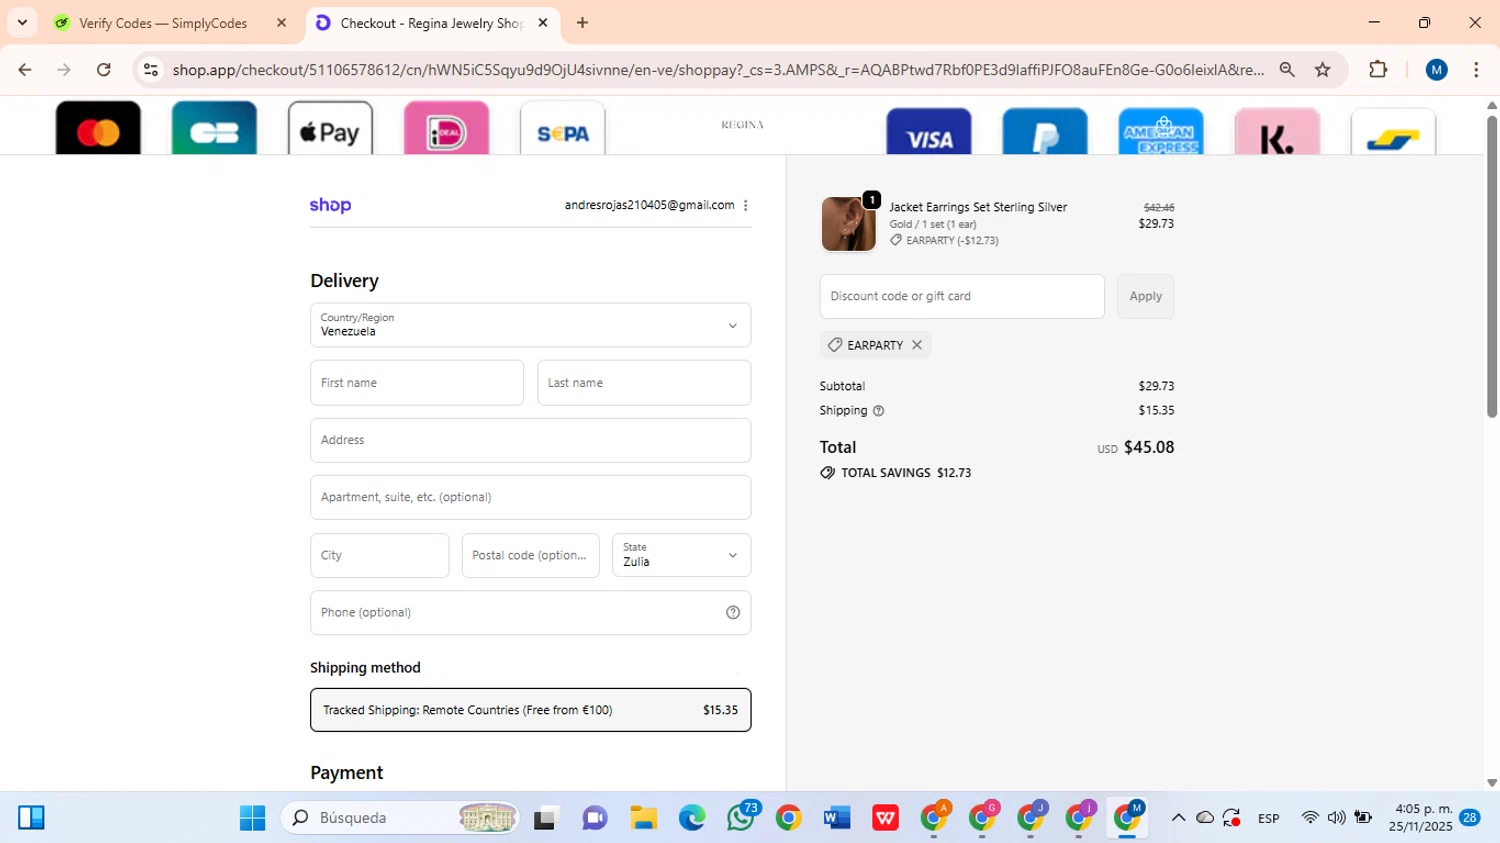Remove the EARPARTY discount code

coord(916,345)
